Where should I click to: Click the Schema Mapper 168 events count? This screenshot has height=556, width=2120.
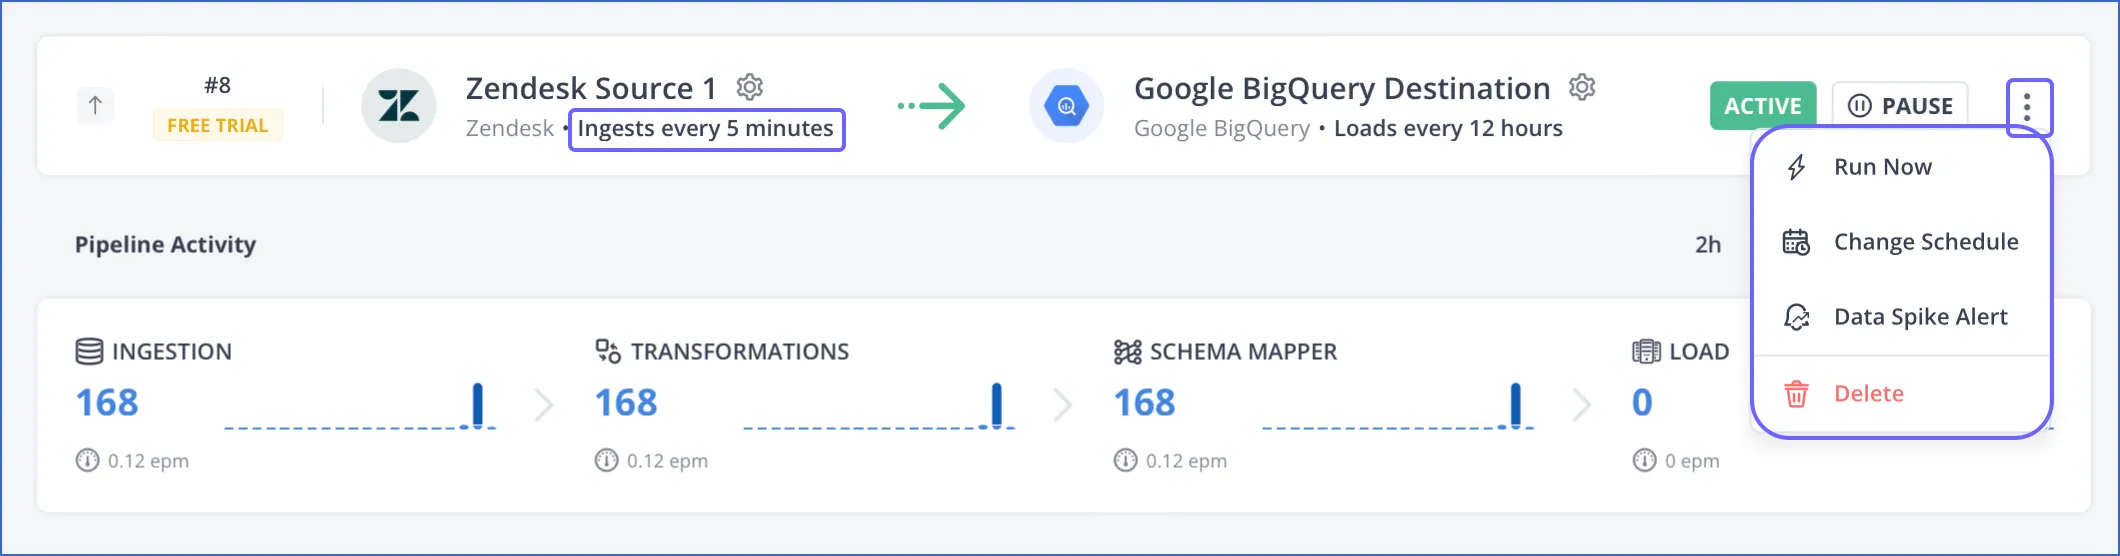point(1144,403)
